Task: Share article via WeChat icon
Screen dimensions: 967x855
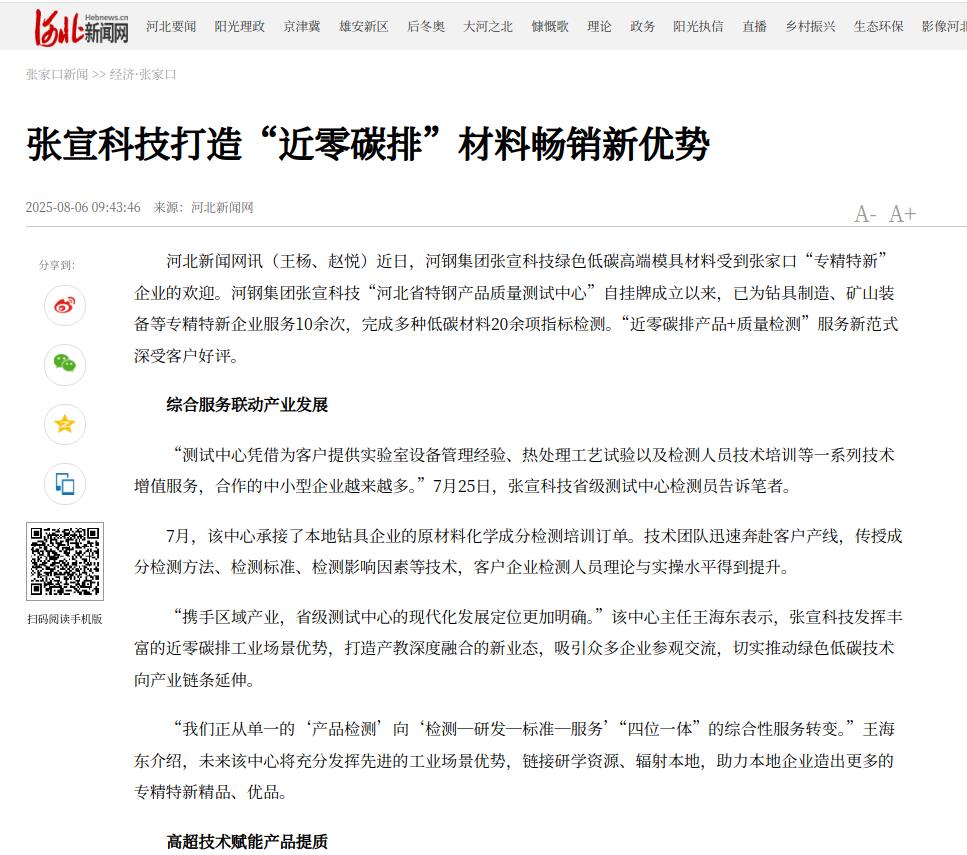Action: click(65, 364)
